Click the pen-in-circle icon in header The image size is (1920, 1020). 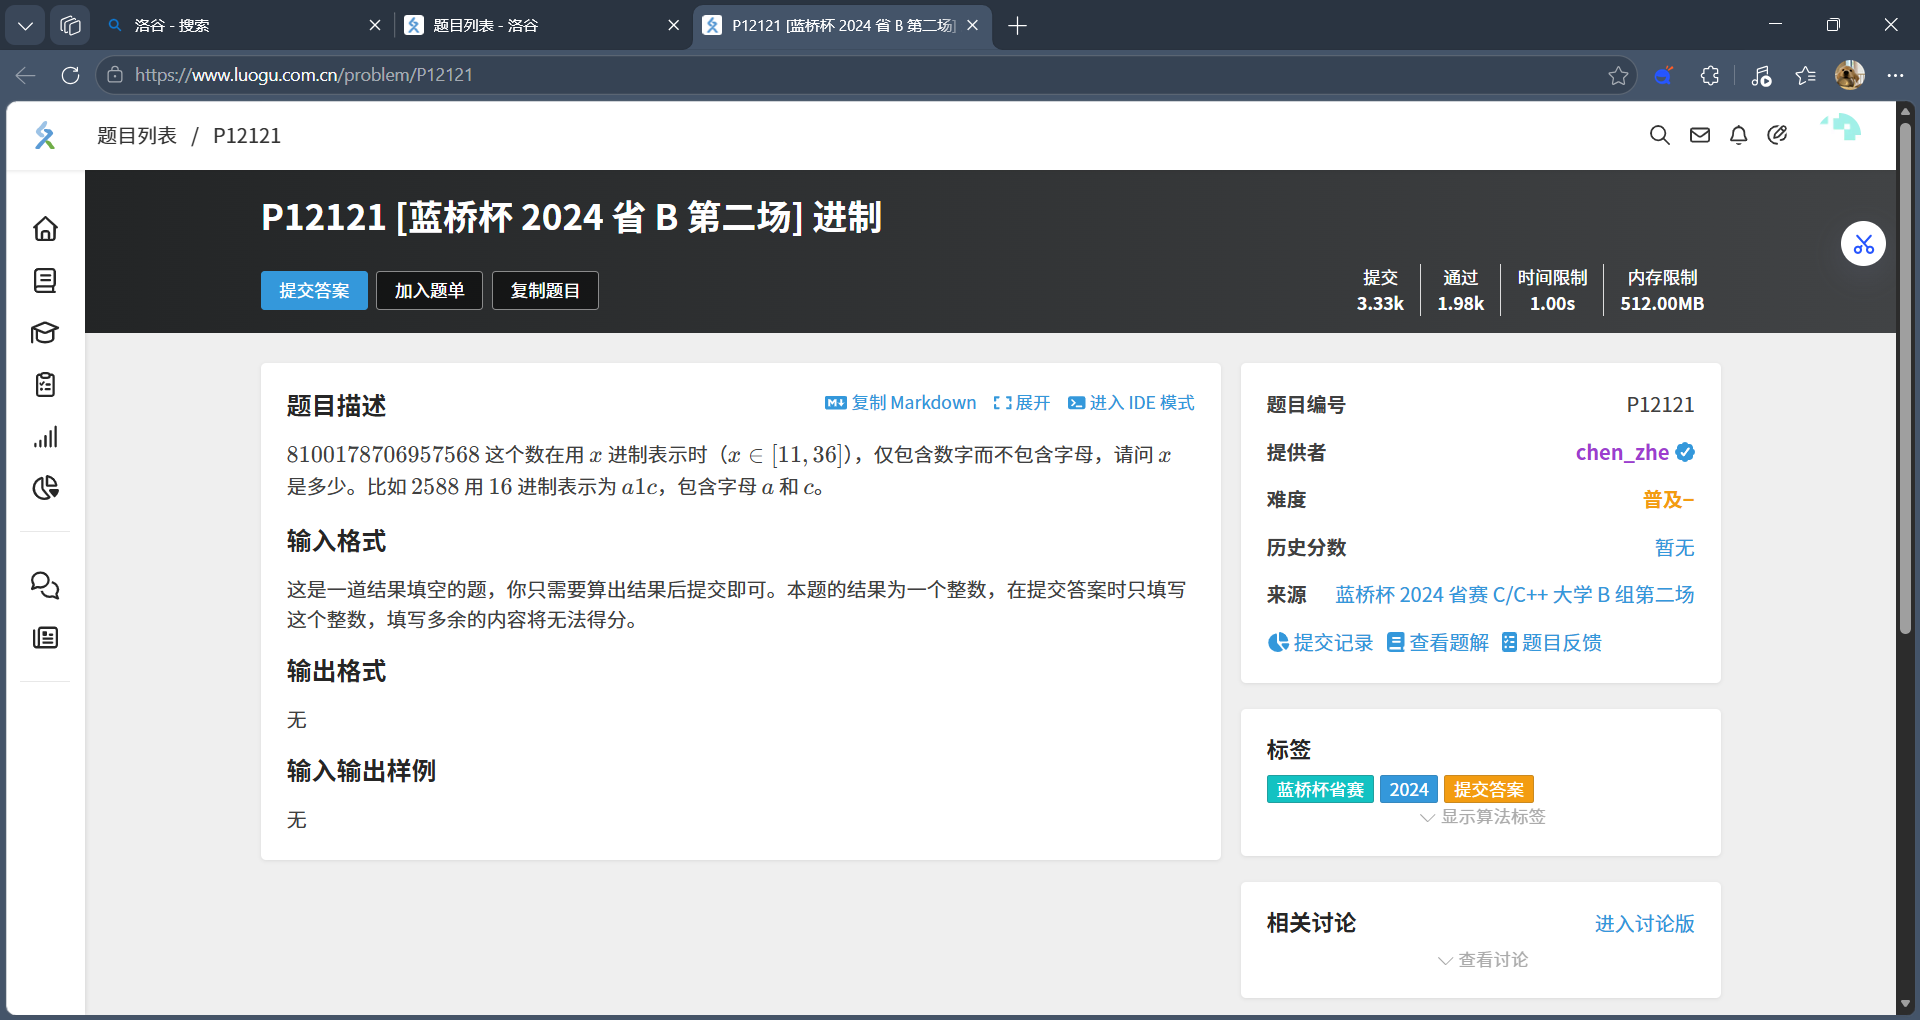pos(1777,135)
